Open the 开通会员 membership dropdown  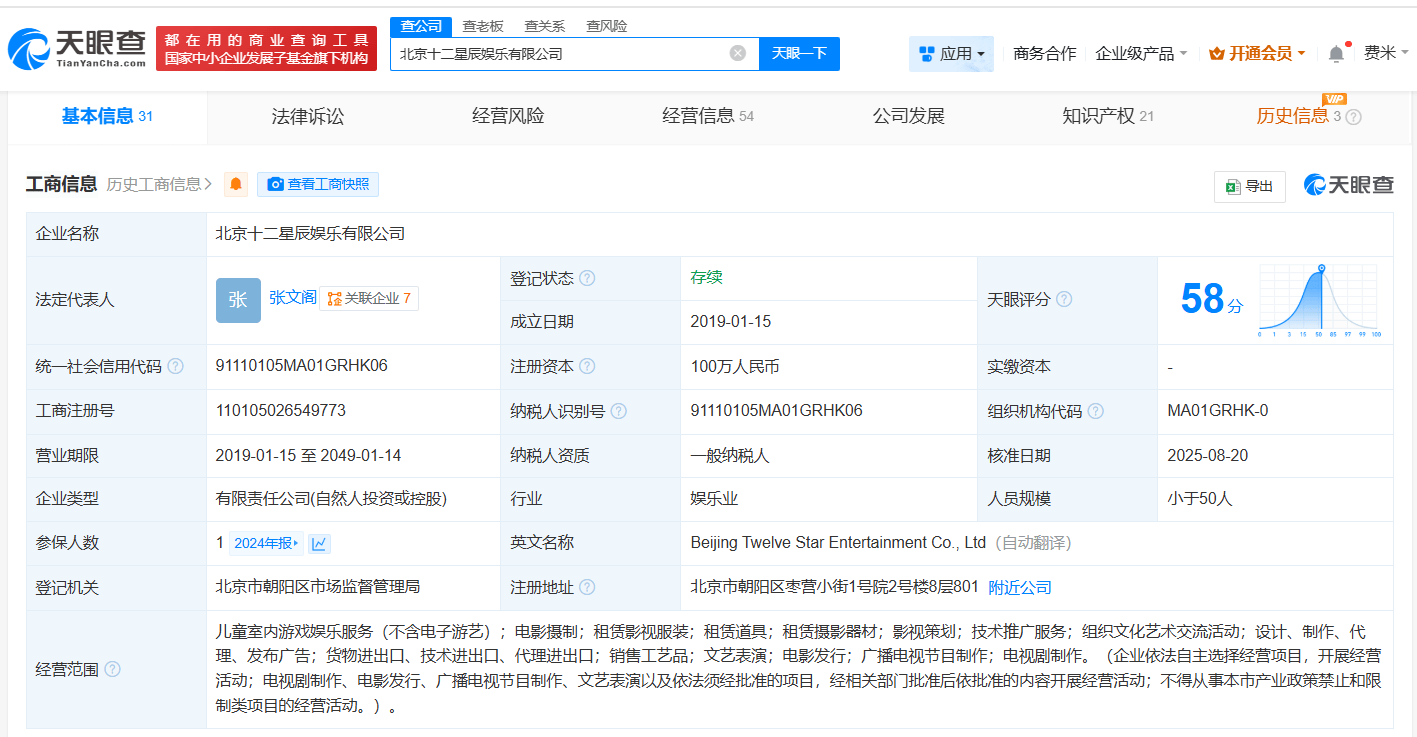pyautogui.click(x=1257, y=54)
